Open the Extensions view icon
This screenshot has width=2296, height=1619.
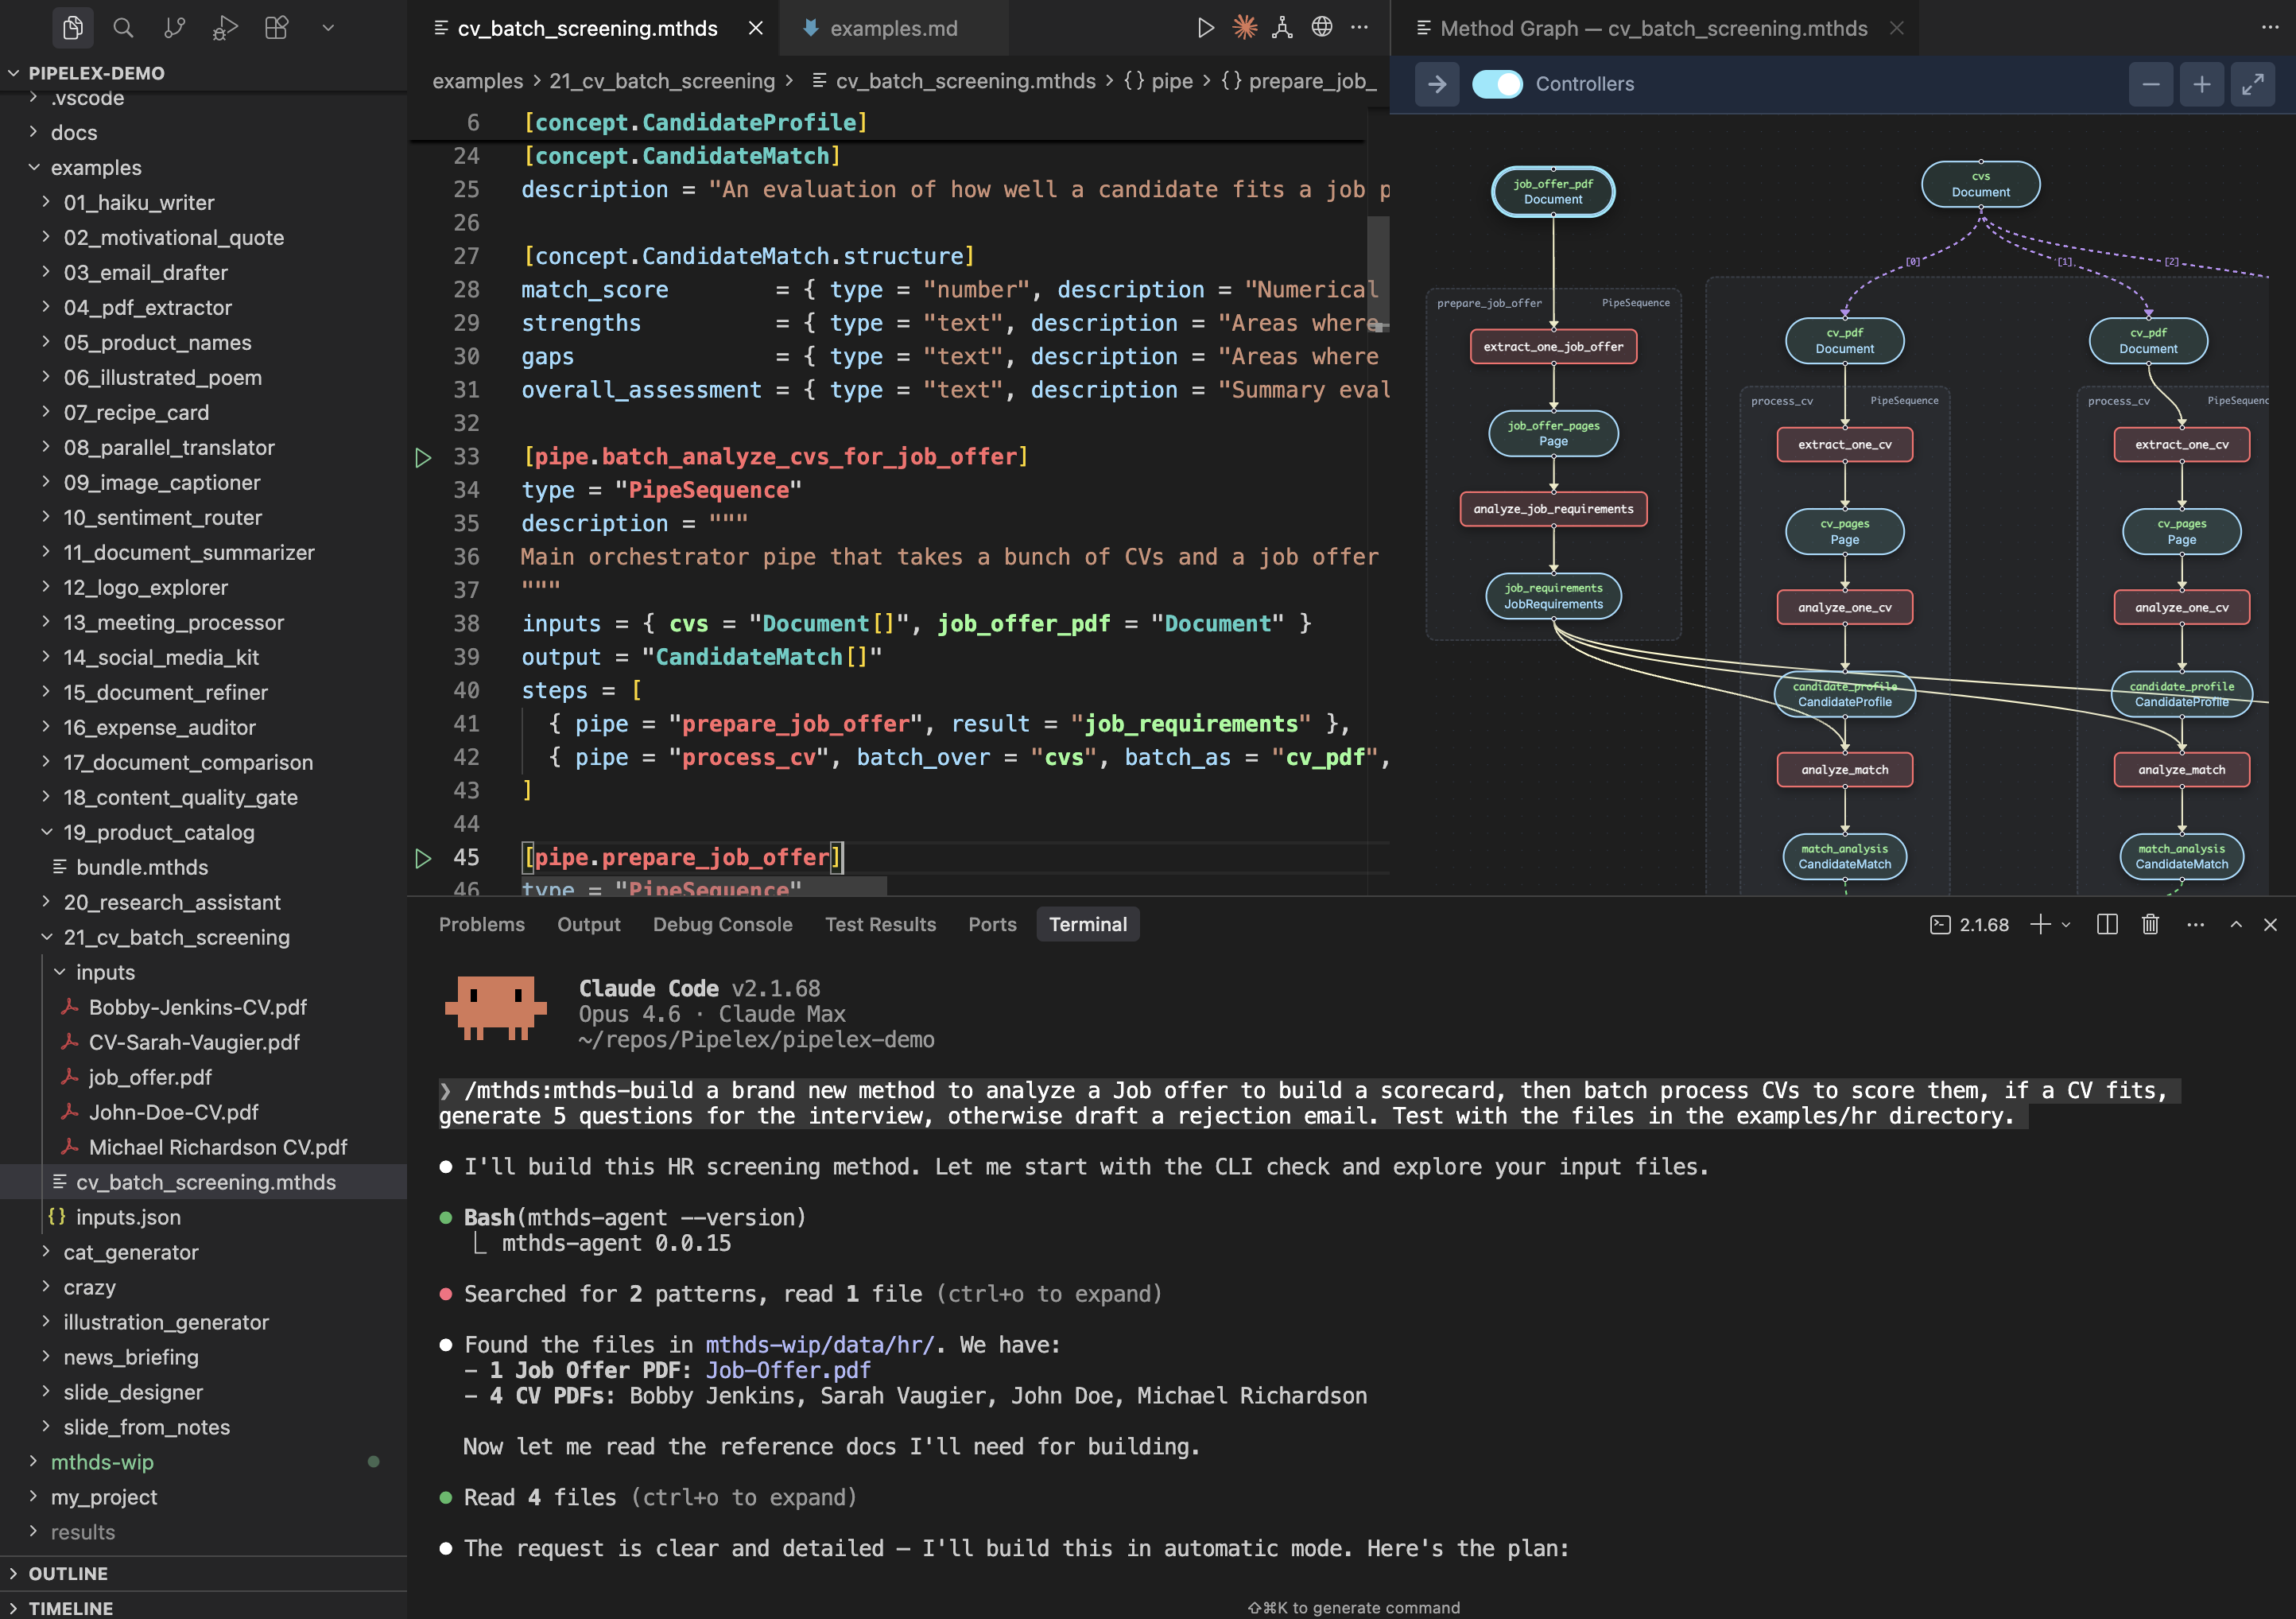pyautogui.click(x=276, y=28)
